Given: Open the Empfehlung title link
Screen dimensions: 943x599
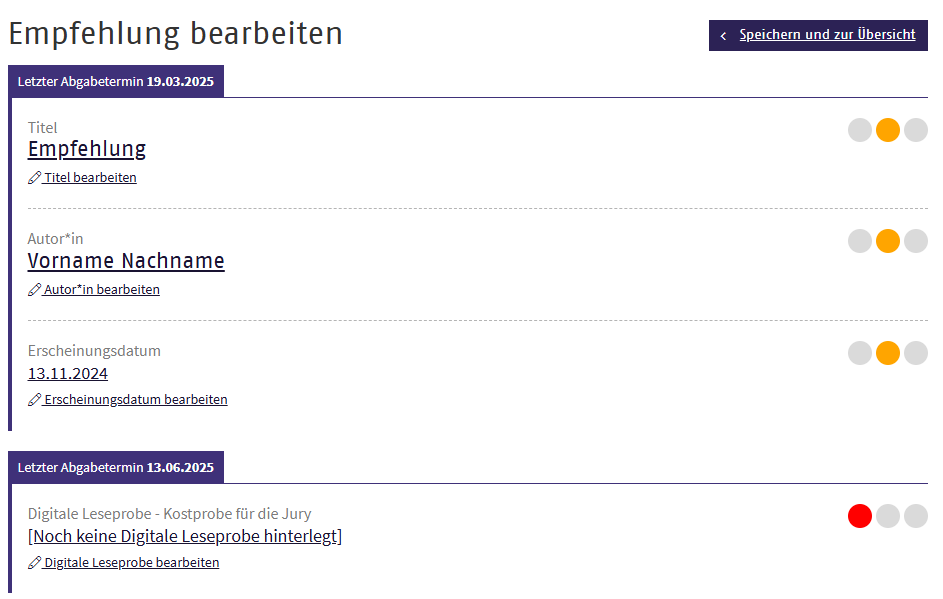Looking at the screenshot, I should coord(87,149).
